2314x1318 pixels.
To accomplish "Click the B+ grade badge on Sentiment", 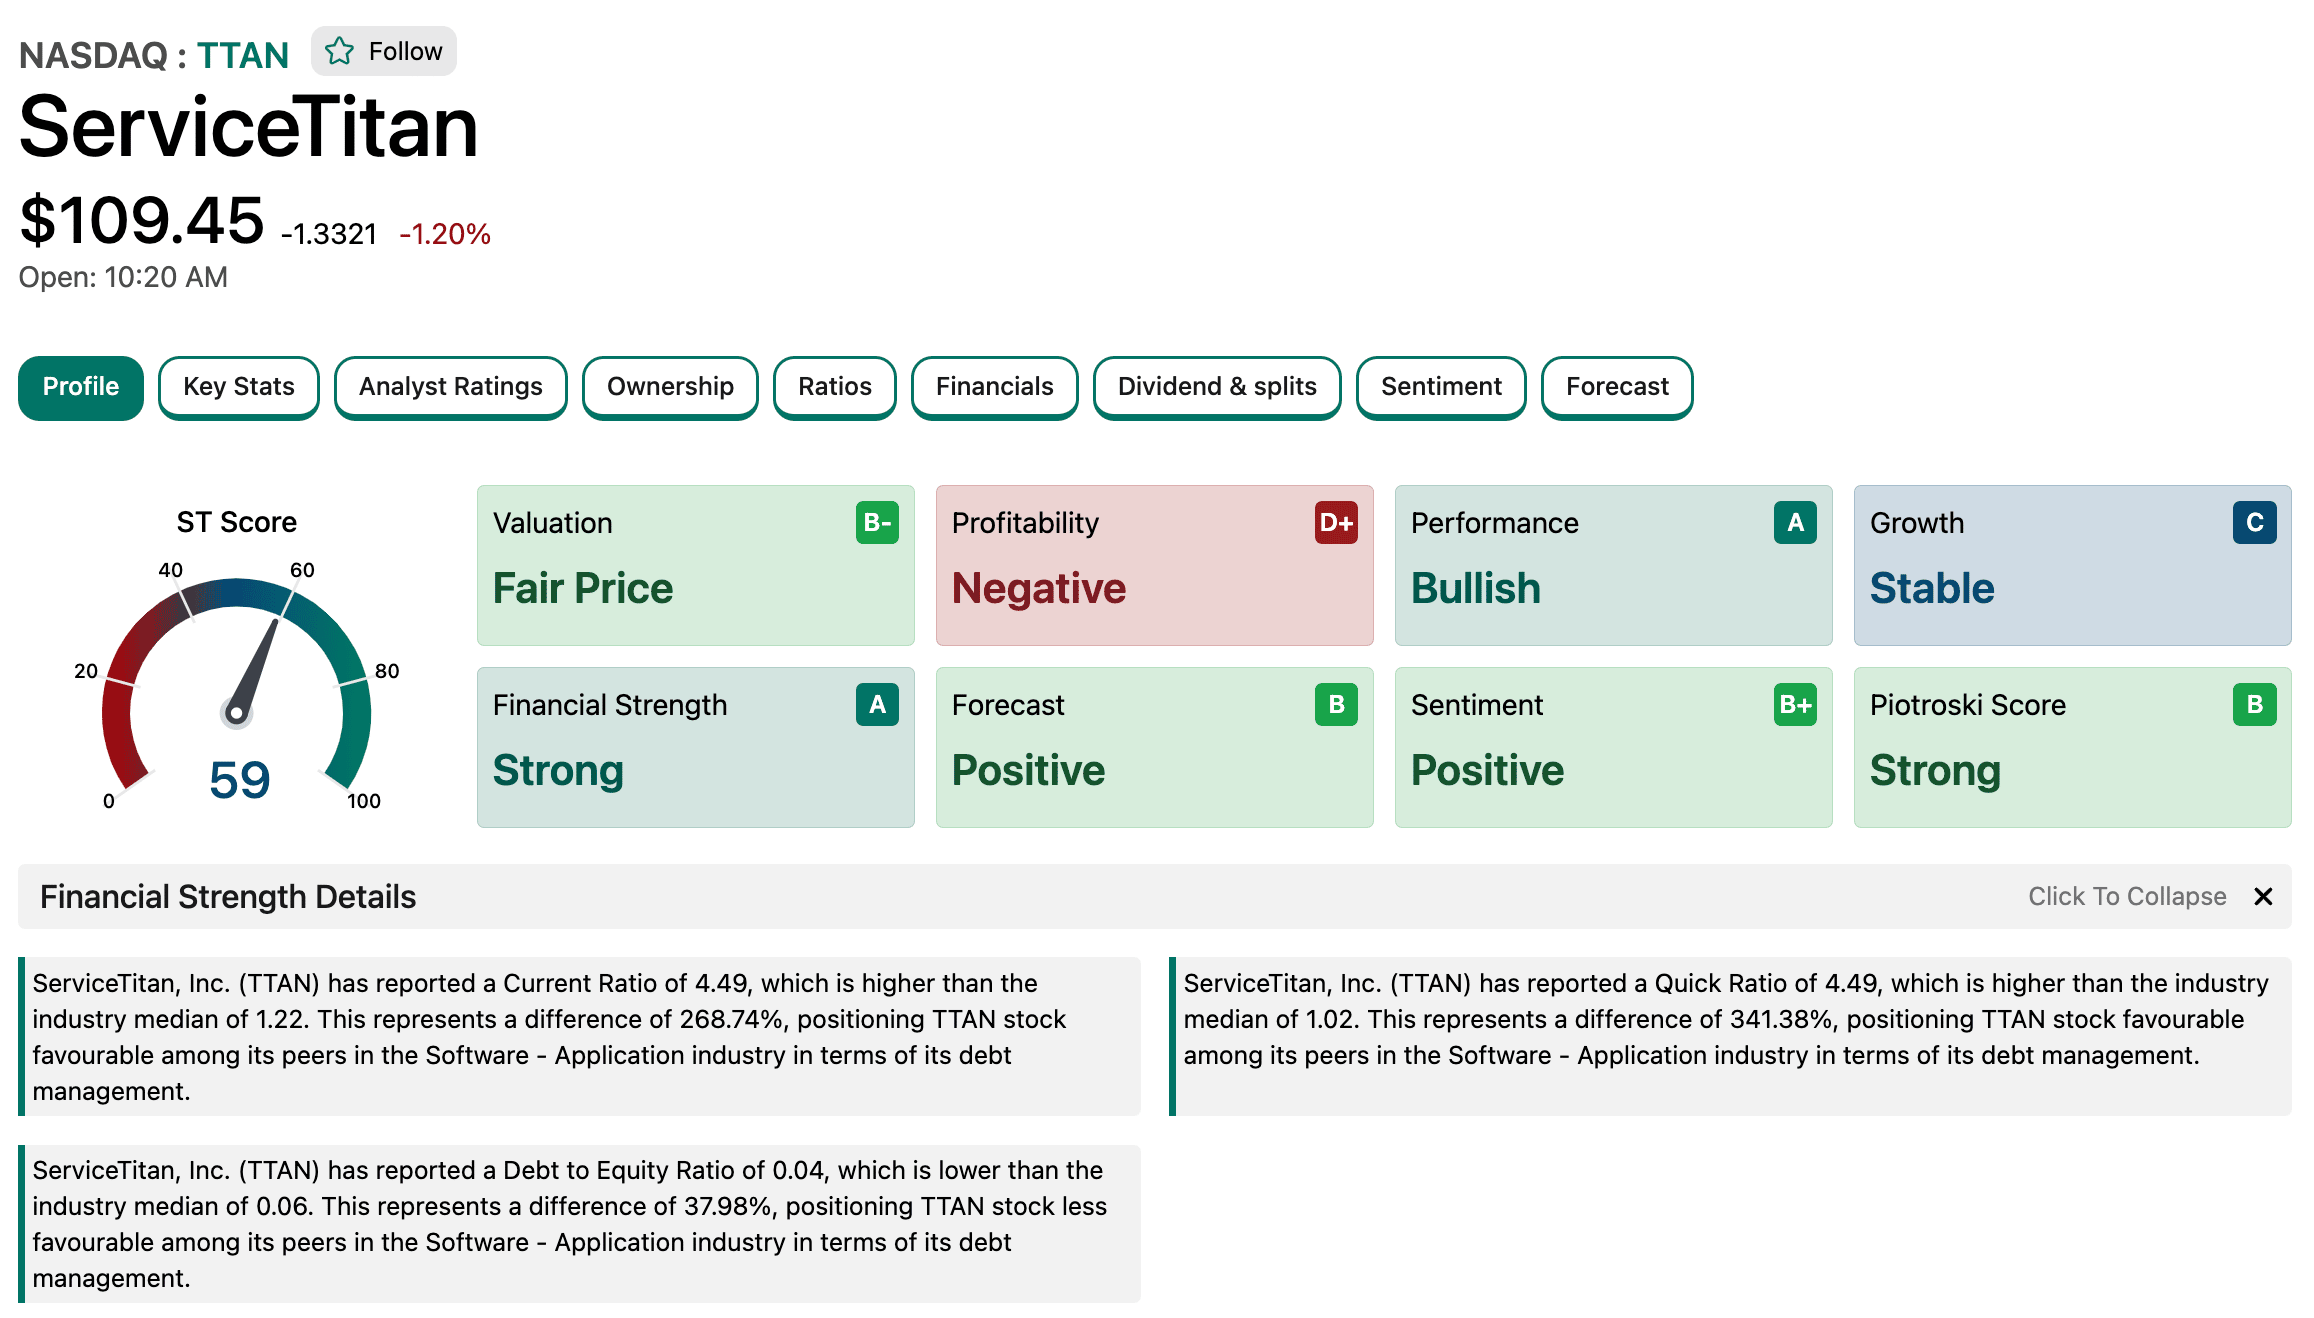I will (x=1795, y=705).
